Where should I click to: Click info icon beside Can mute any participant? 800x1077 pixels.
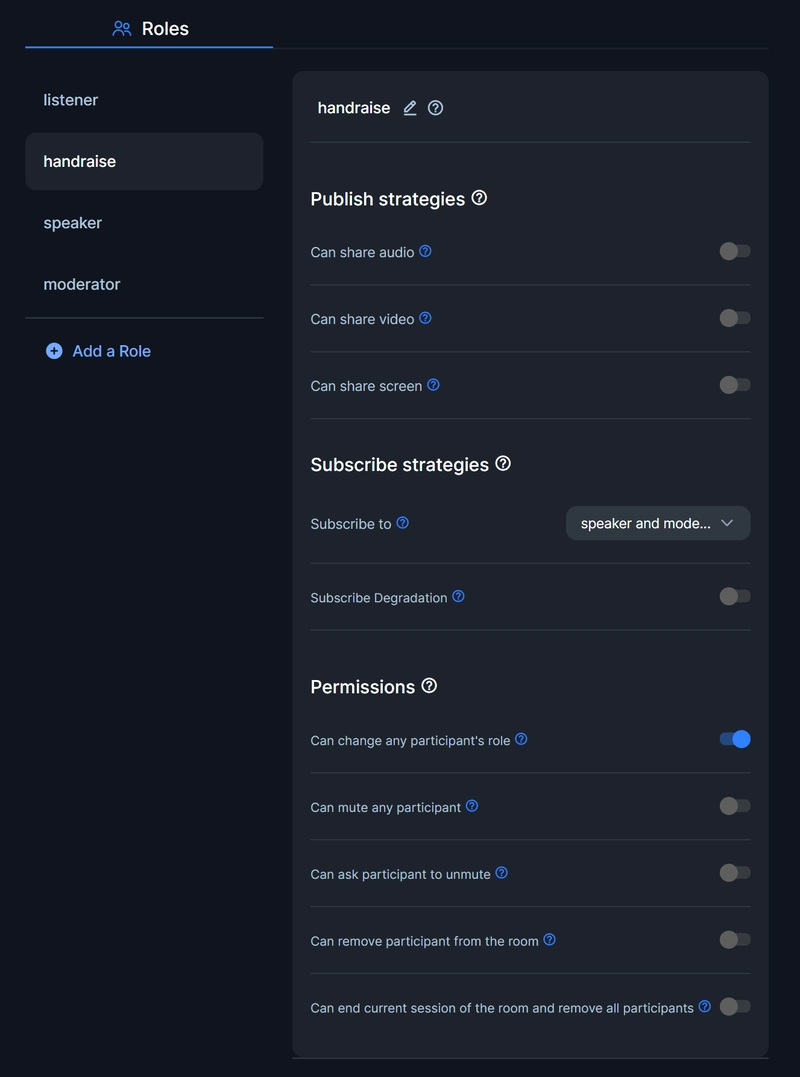[472, 806]
